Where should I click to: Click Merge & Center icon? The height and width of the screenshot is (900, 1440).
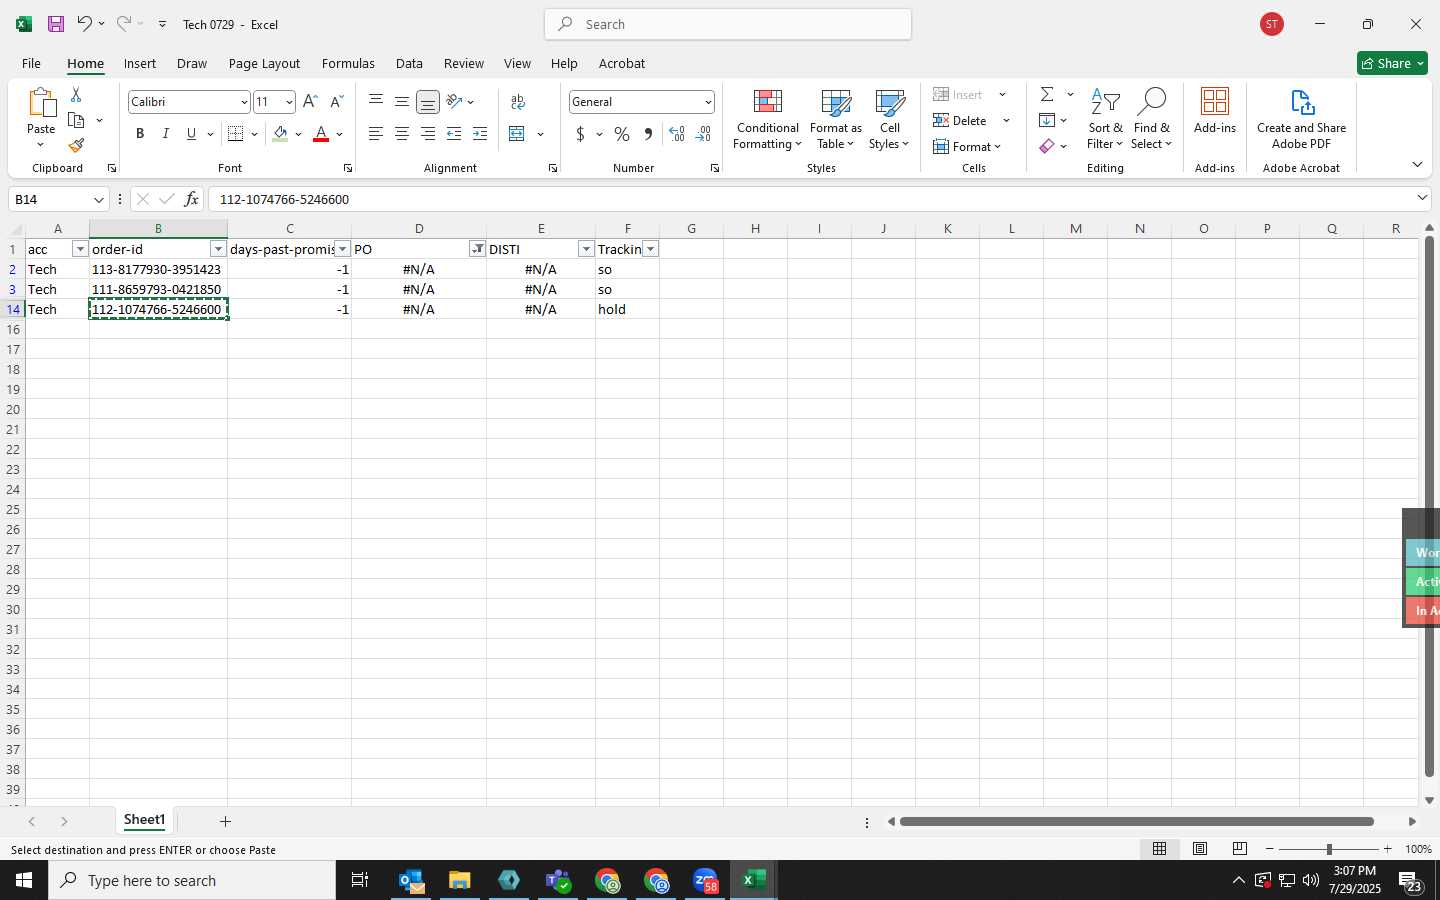pos(517,134)
